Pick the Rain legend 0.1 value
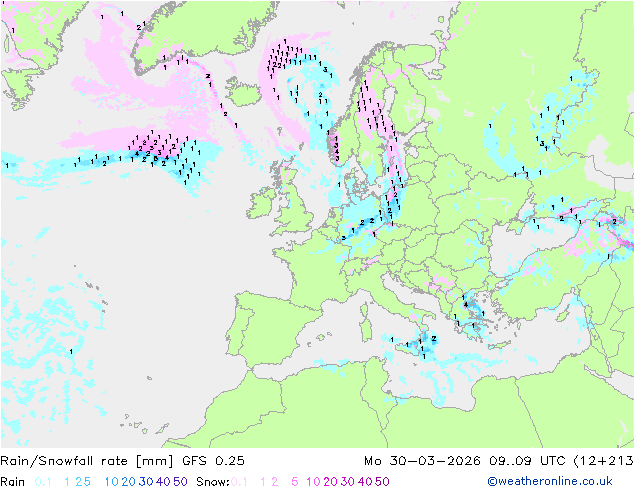 pyautogui.click(x=43, y=482)
